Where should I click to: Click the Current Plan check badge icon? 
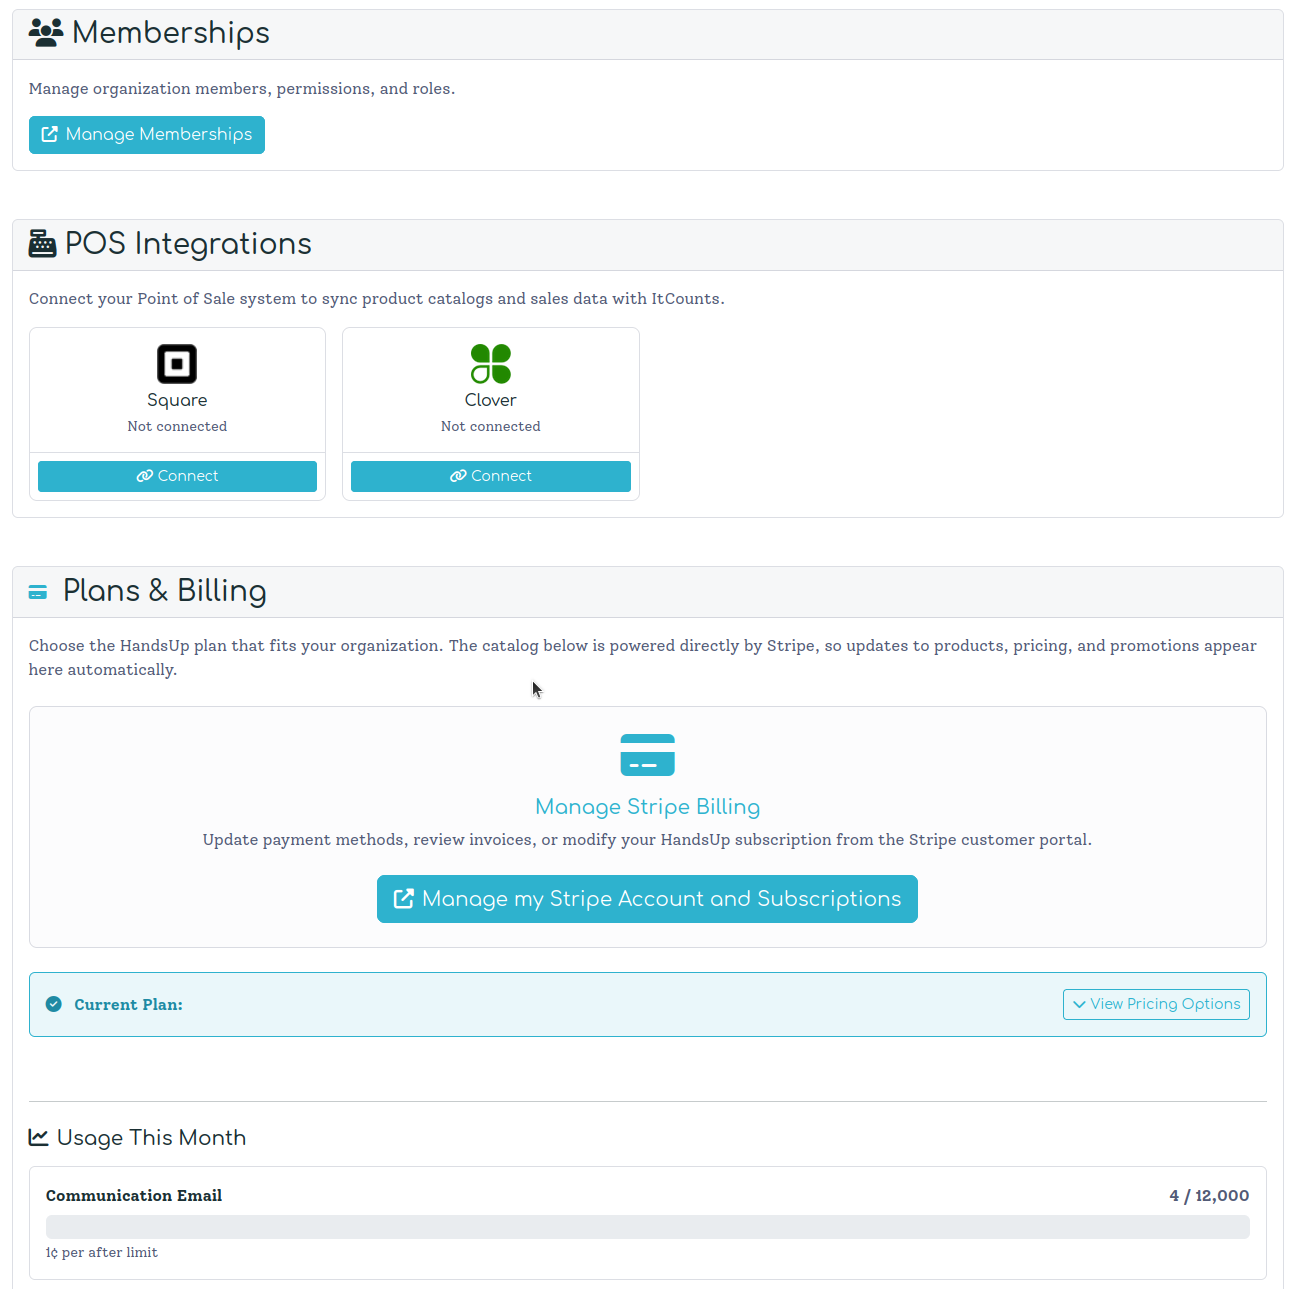(53, 1004)
